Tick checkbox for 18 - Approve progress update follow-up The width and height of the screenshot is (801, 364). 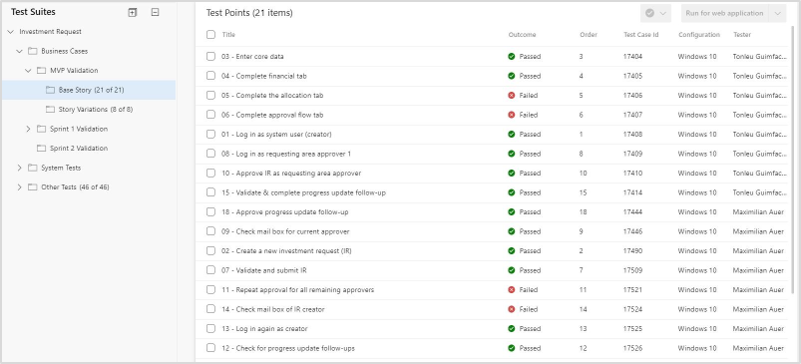coord(210,212)
